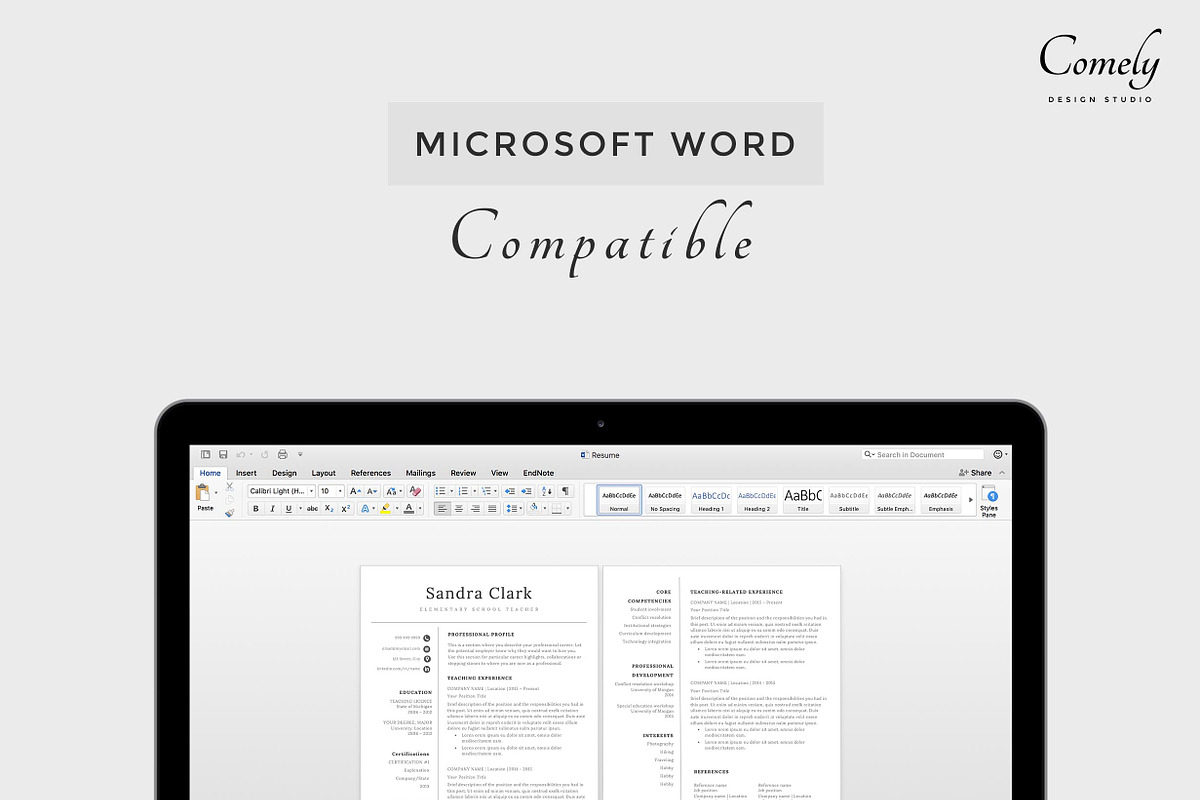Image resolution: width=1200 pixels, height=800 pixels.
Task: Apply the Subtitle style
Action: 849,500
